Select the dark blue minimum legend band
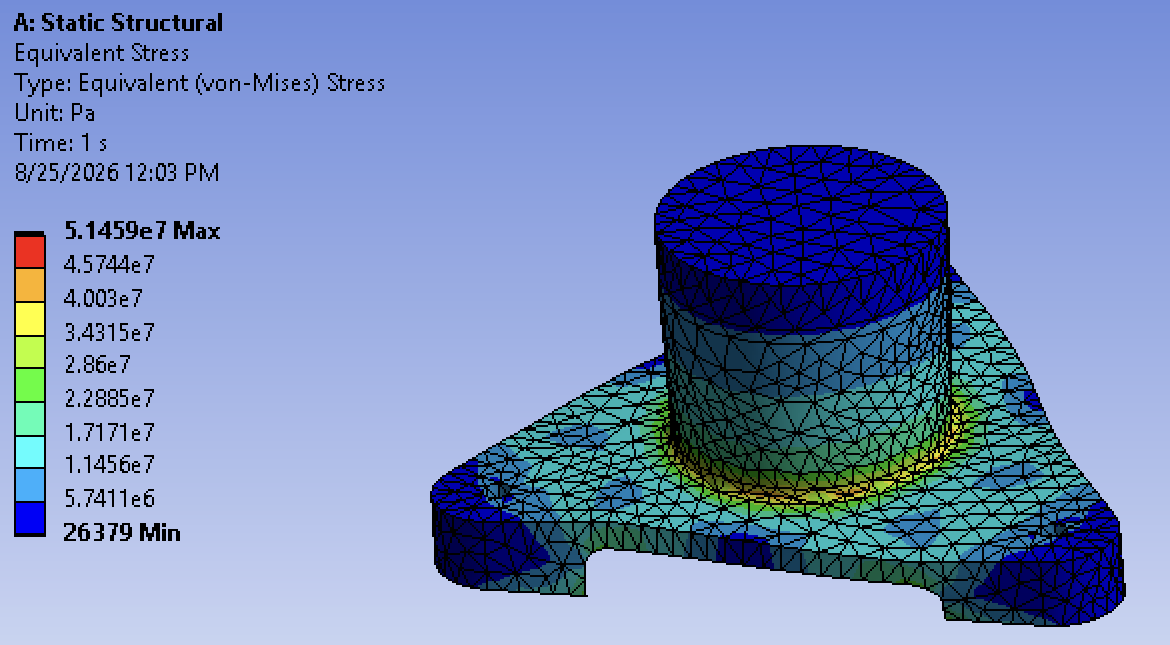Viewport: 1170px width, 645px height. click(30, 518)
